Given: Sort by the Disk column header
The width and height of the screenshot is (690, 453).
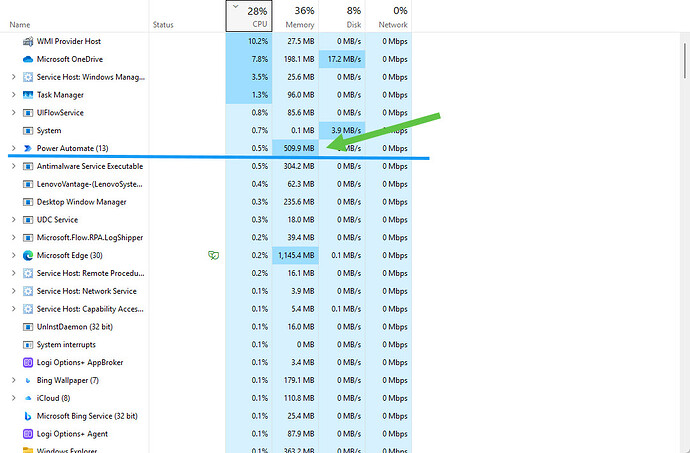Looking at the screenshot, I should (x=342, y=16).
